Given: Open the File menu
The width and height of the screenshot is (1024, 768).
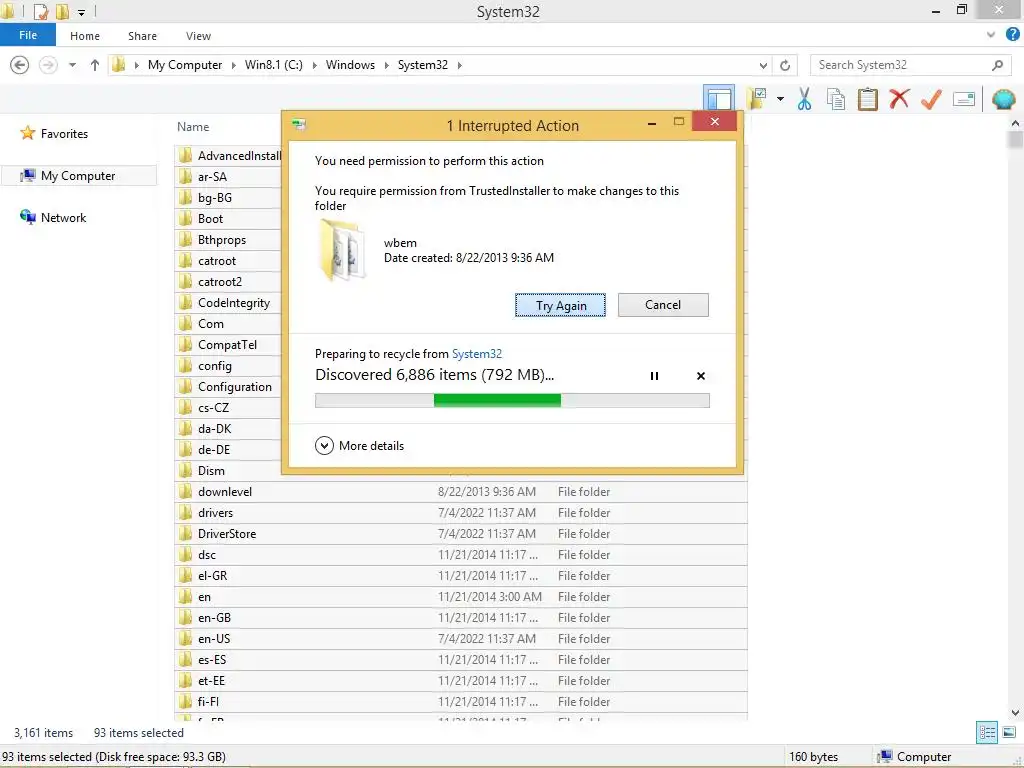Looking at the screenshot, I should [x=28, y=35].
